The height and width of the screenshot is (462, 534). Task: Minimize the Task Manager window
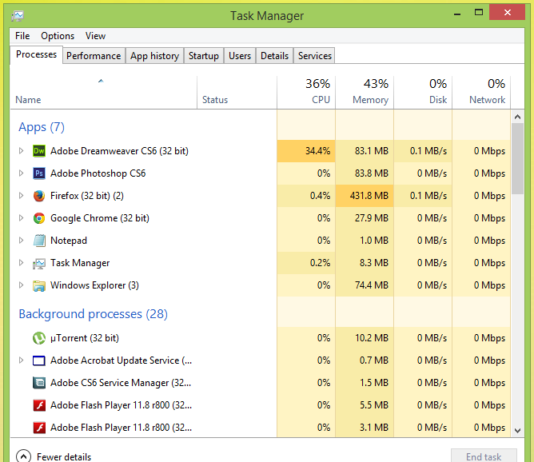point(457,14)
